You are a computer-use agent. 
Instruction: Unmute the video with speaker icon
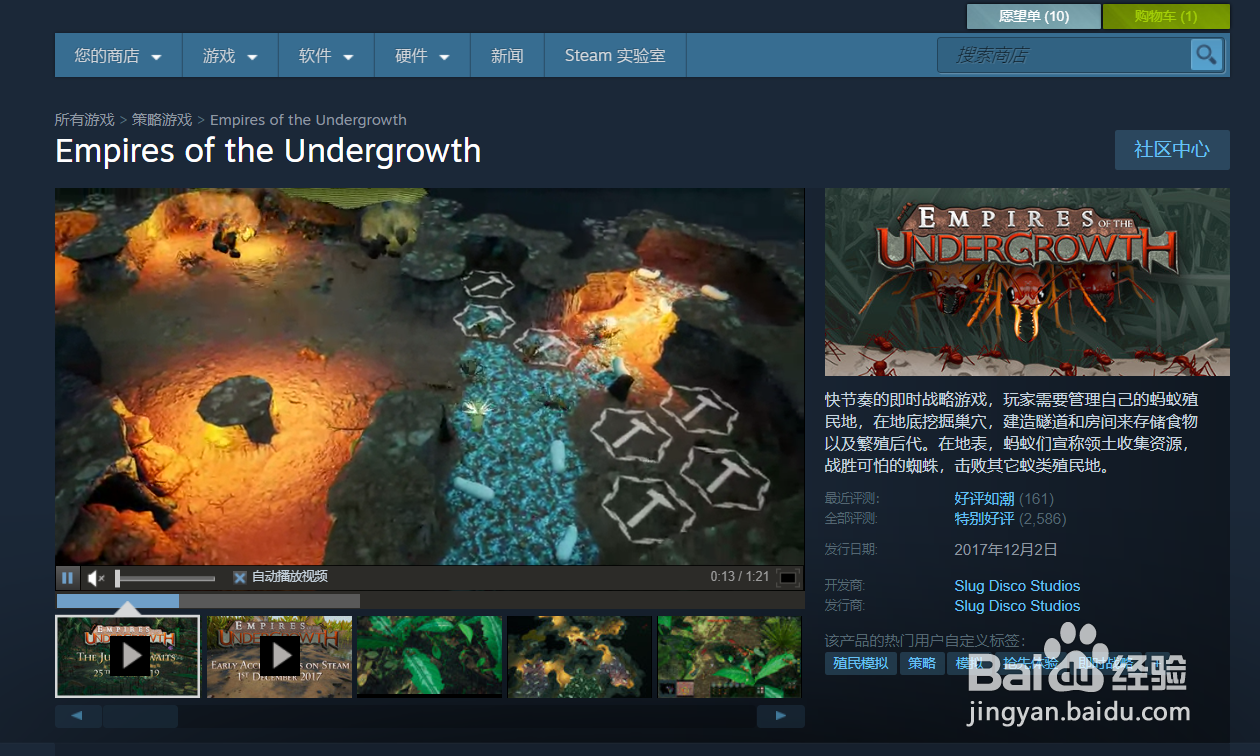pos(96,578)
